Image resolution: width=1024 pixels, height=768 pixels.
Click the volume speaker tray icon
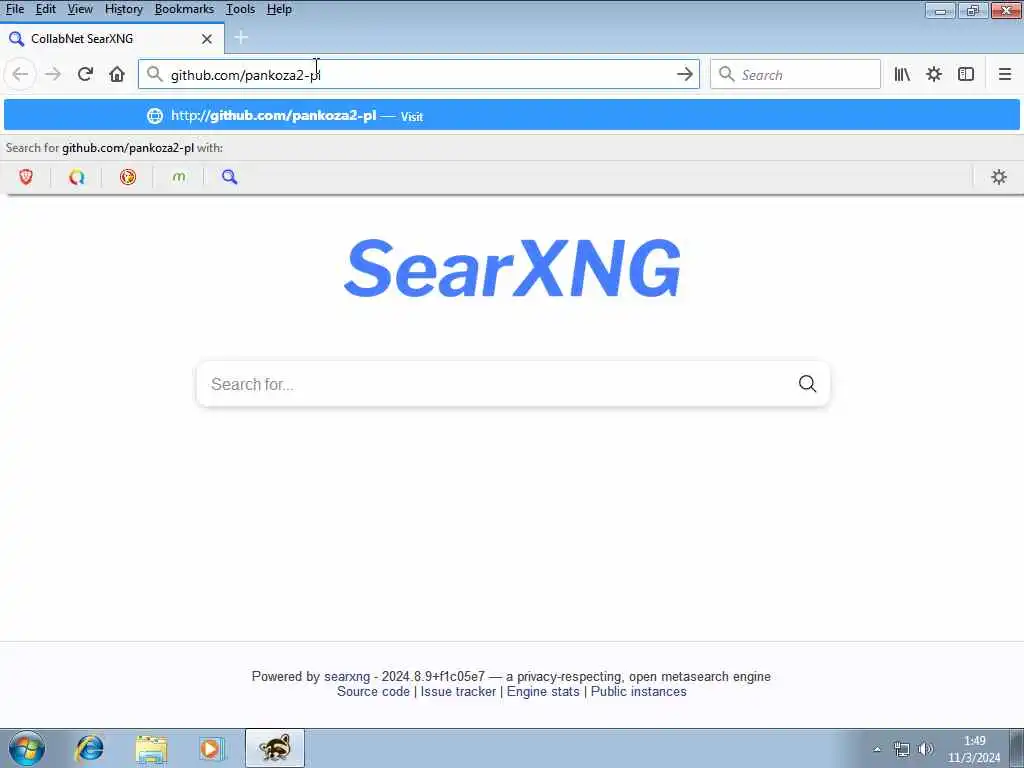coord(925,749)
